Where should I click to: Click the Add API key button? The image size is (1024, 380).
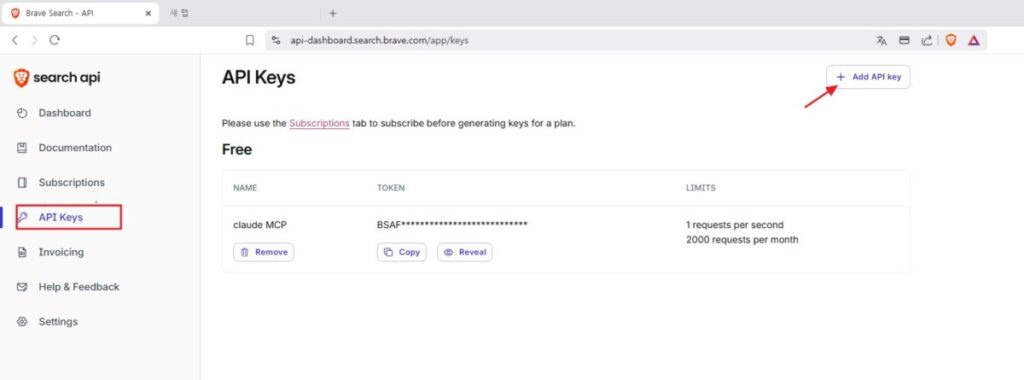[868, 77]
